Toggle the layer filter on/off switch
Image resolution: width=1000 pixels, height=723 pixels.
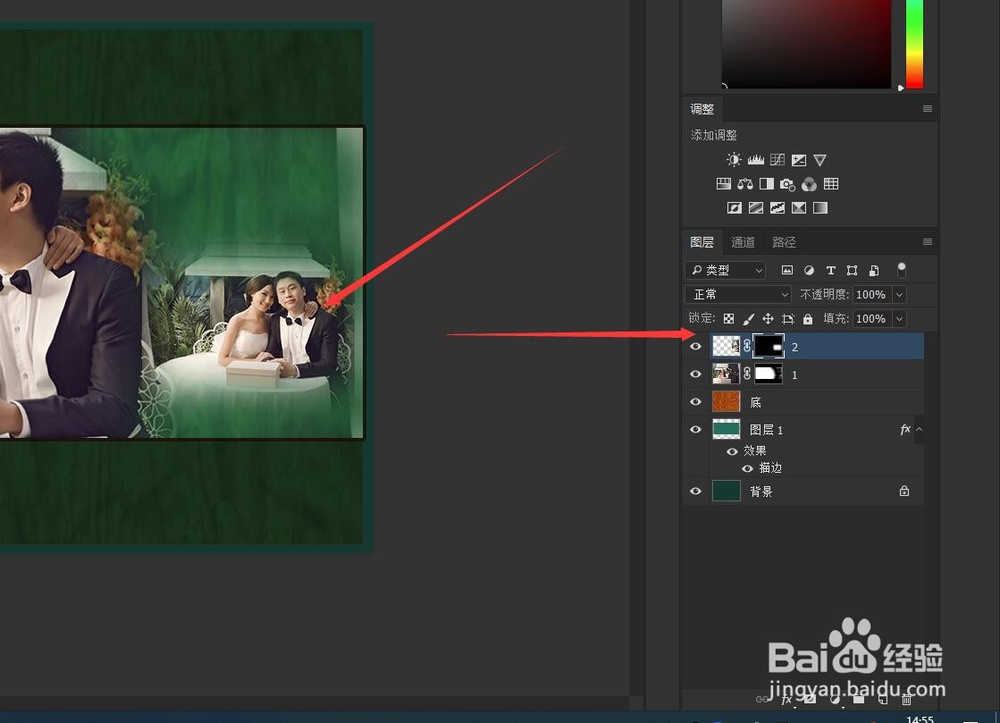click(901, 270)
